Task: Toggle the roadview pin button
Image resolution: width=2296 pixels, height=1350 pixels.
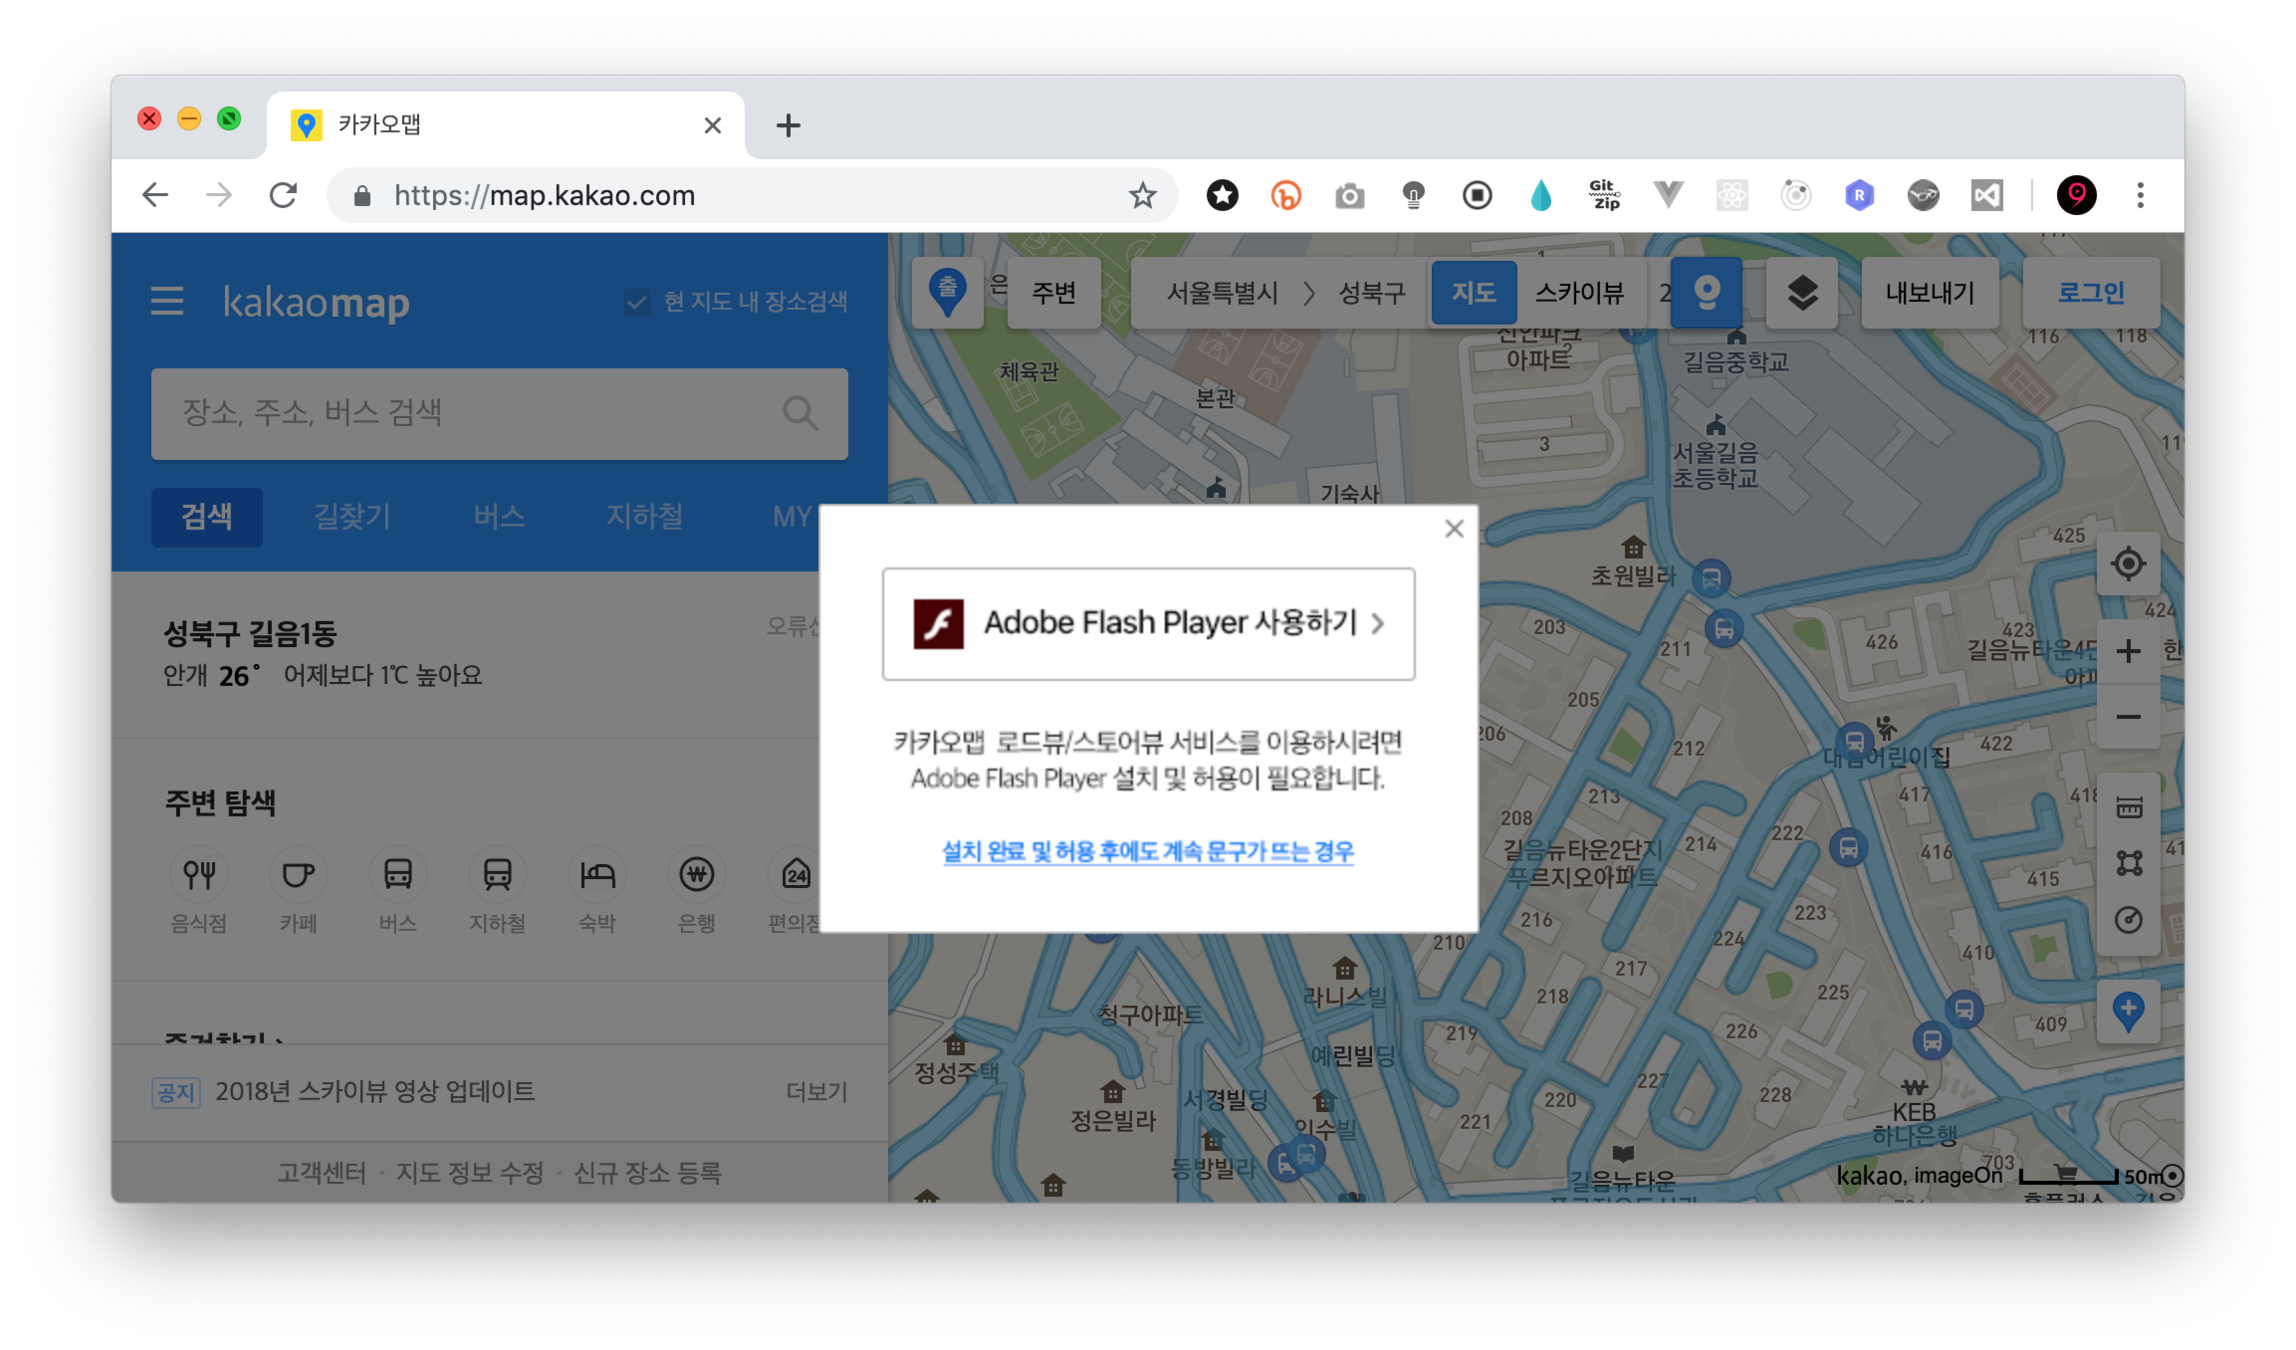Action: pyautogui.click(x=1706, y=293)
